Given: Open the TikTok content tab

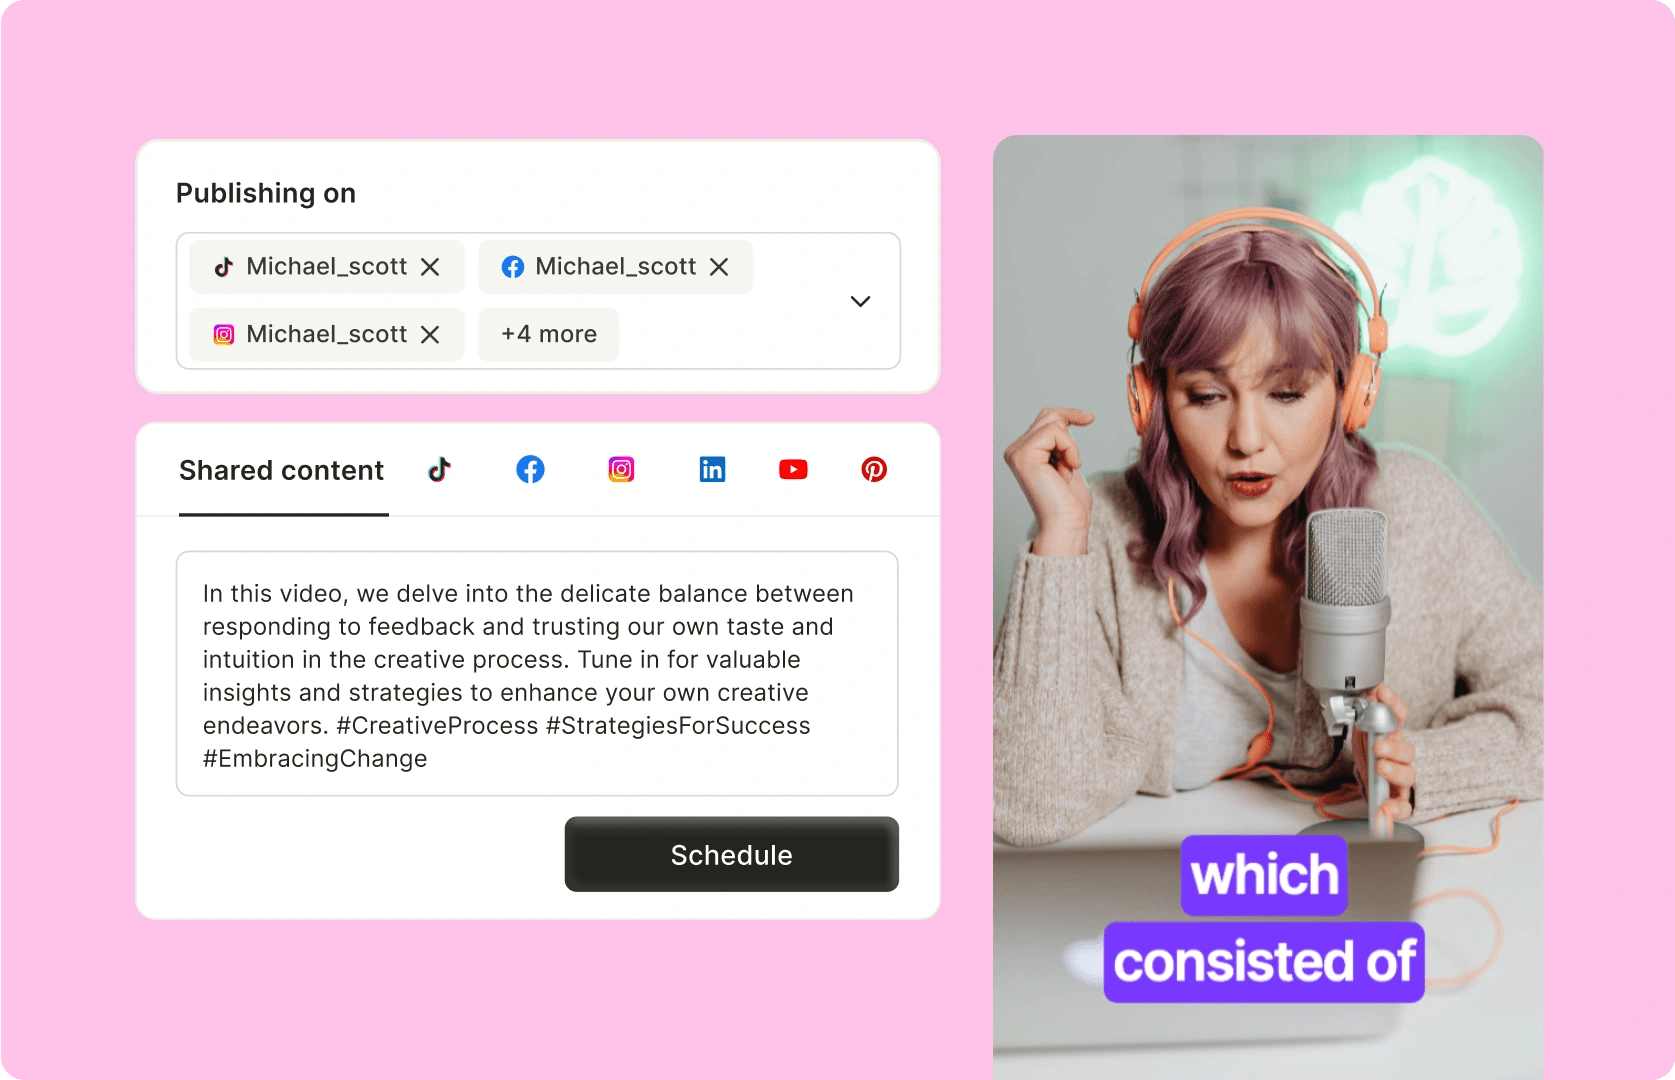Looking at the screenshot, I should point(440,469).
